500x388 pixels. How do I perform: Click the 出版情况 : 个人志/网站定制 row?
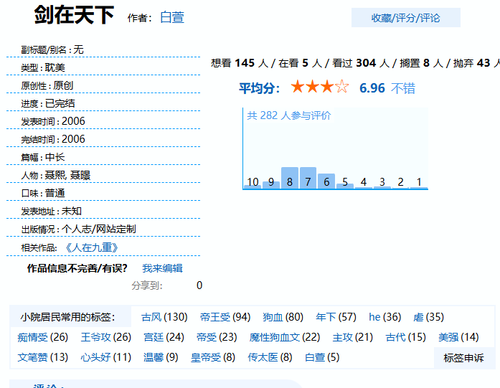(x=103, y=229)
